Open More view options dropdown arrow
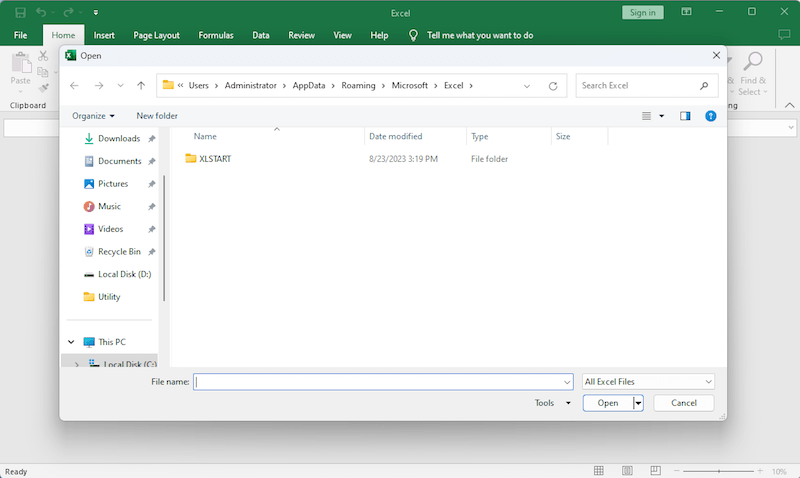 point(662,116)
